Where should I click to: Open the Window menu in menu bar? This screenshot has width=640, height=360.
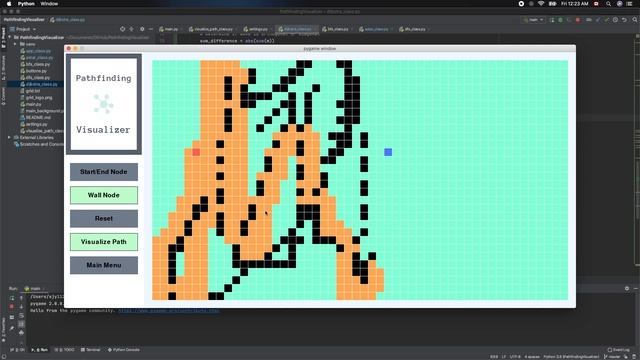(49, 4)
